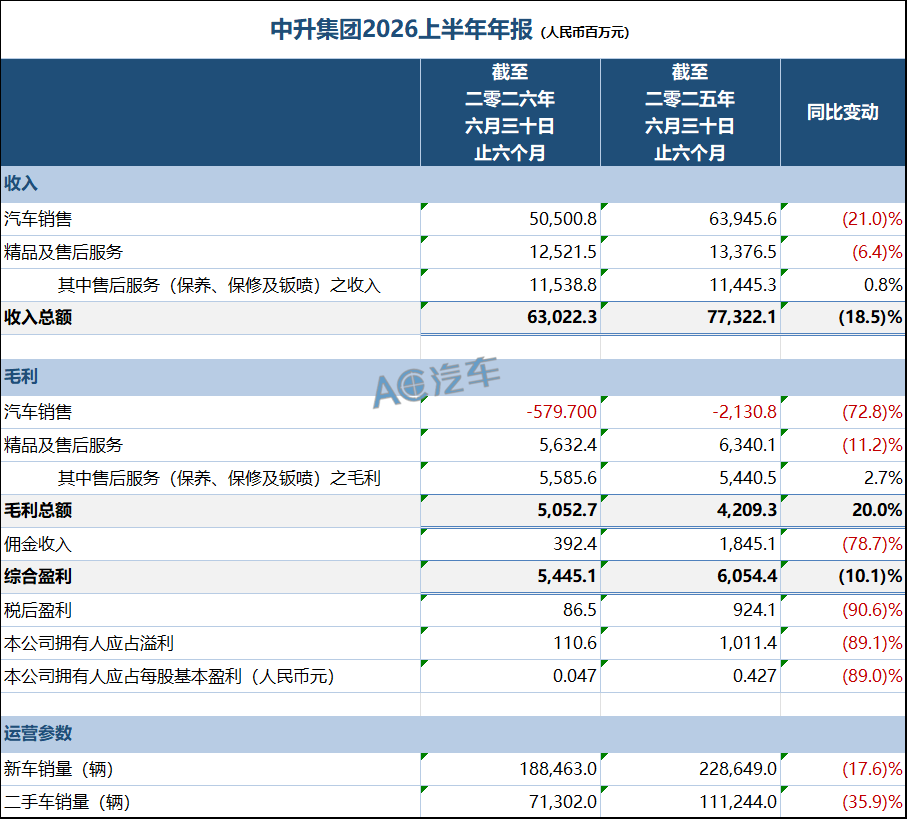
Task: Select the value 0.427 cell
Action: tap(690, 676)
